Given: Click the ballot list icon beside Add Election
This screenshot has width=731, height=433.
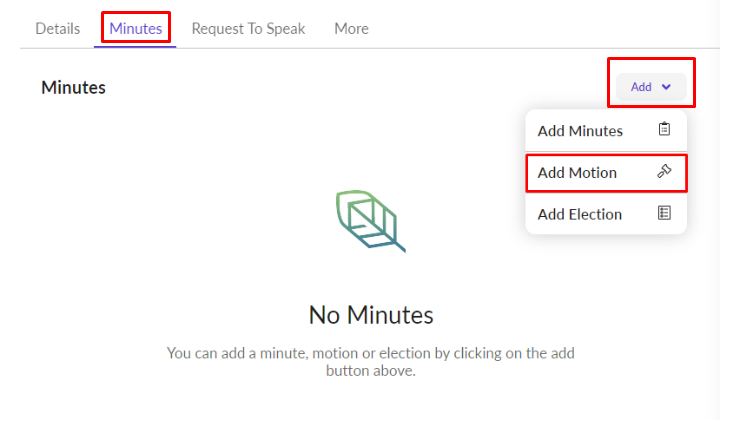Looking at the screenshot, I should coord(664,213).
